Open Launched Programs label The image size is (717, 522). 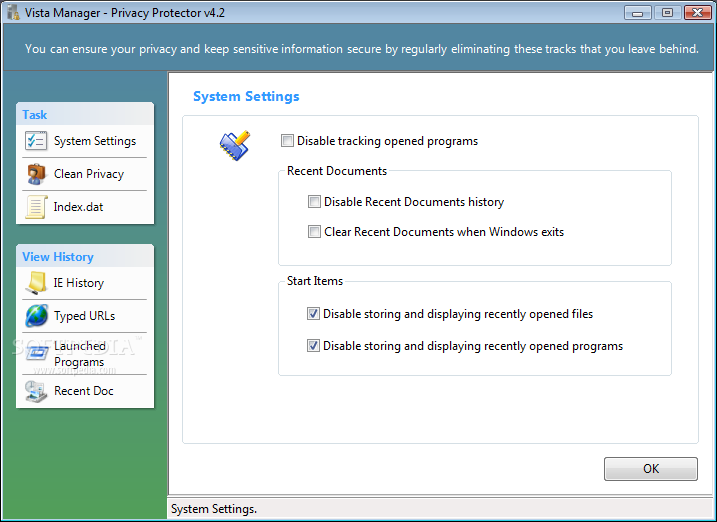coord(80,354)
